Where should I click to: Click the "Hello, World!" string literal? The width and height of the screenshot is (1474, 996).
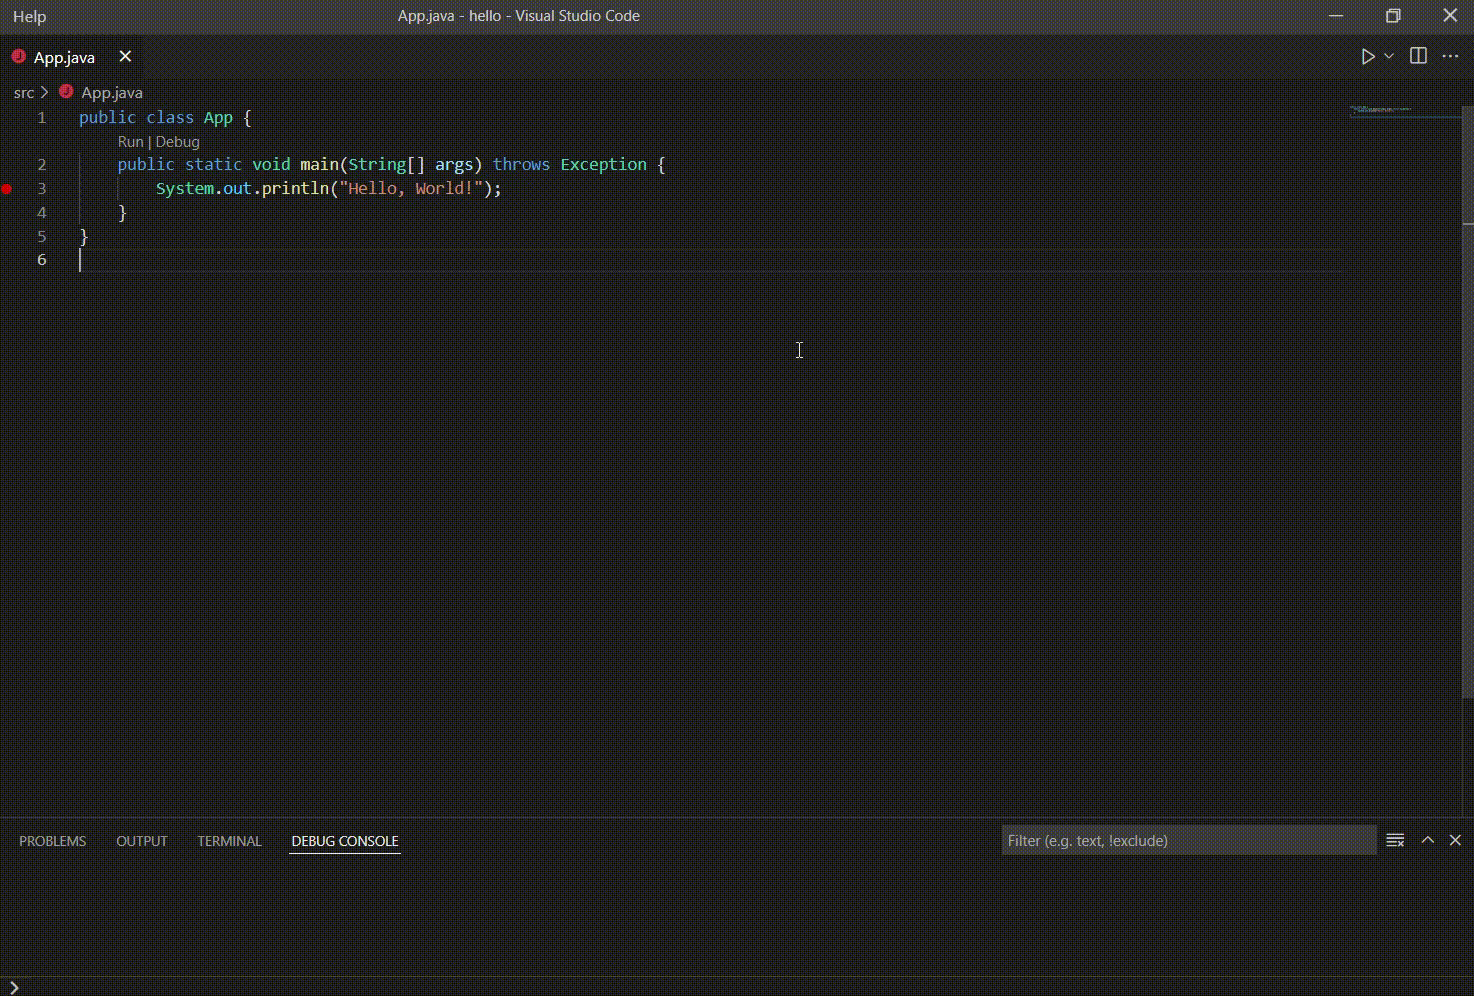click(x=411, y=188)
